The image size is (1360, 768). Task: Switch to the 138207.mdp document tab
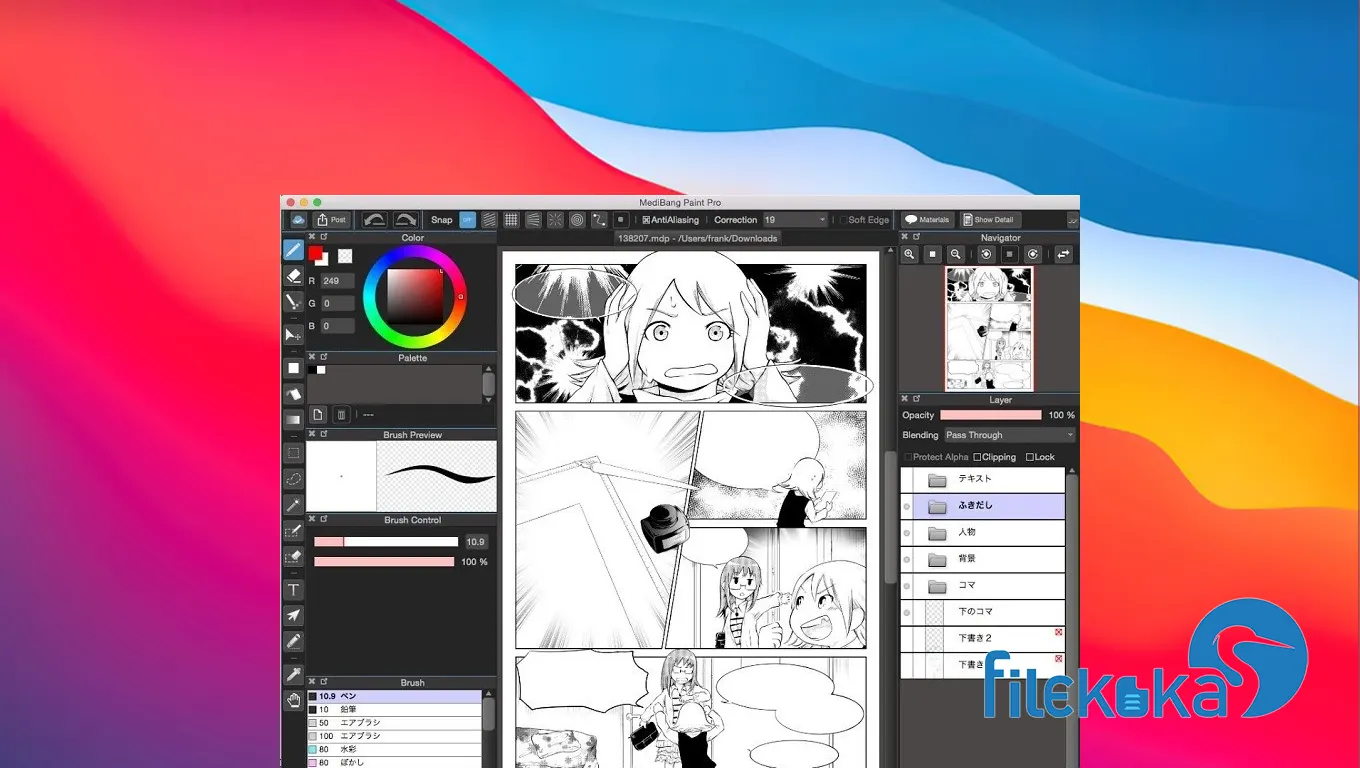click(x=697, y=238)
